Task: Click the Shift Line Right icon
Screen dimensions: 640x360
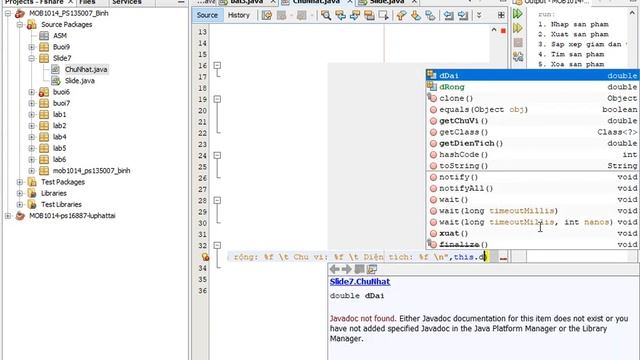Action: click(463, 16)
